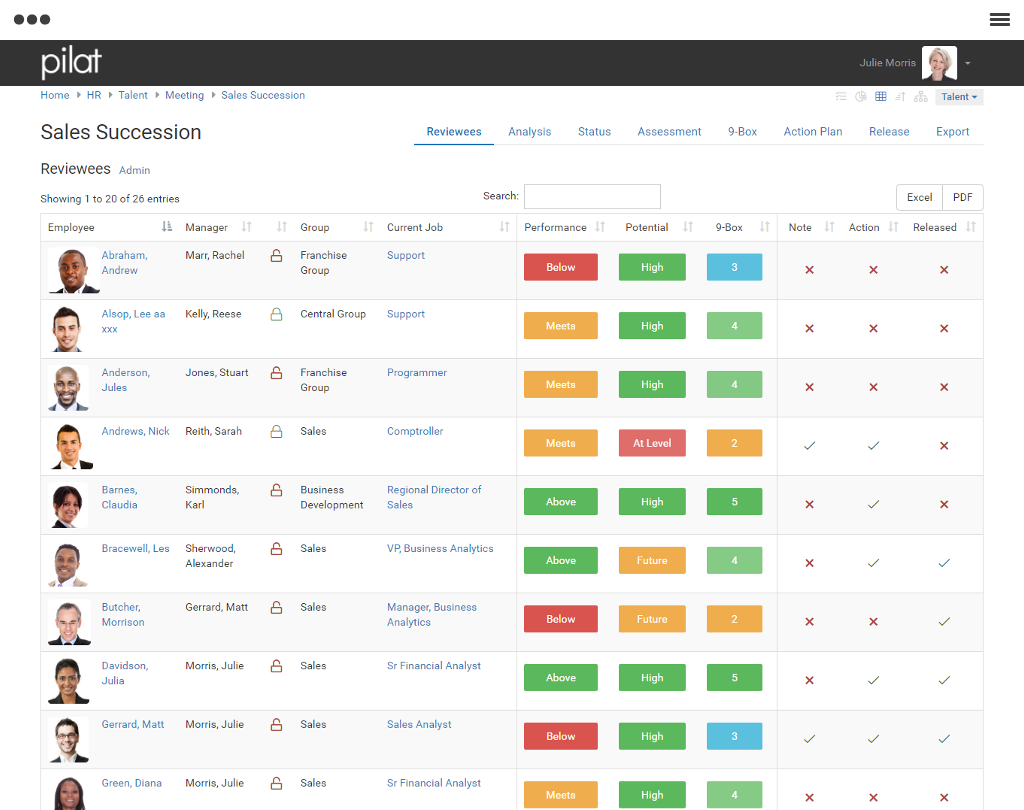Toggle the Released cross for Green, Diana
The image size is (1024, 810).
click(943, 795)
